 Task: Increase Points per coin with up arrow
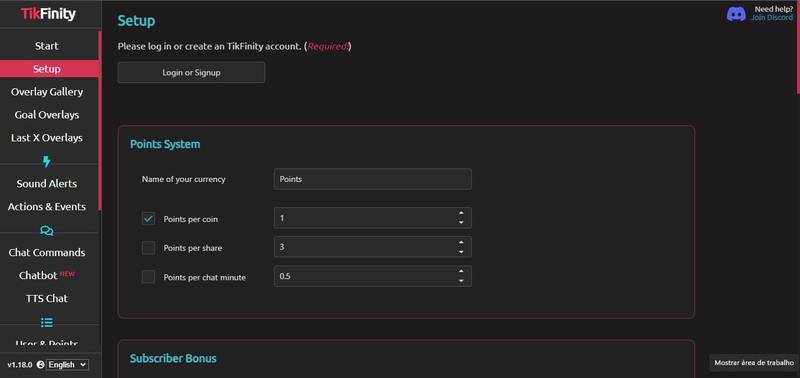click(461, 213)
